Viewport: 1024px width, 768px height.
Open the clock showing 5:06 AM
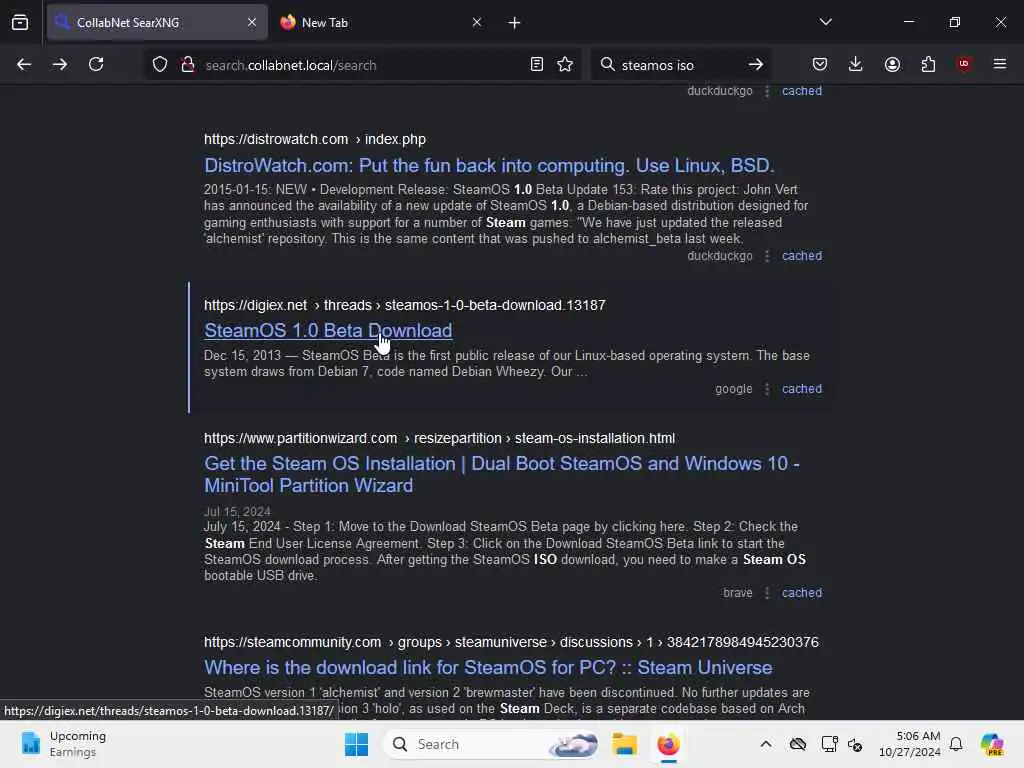[x=910, y=744]
